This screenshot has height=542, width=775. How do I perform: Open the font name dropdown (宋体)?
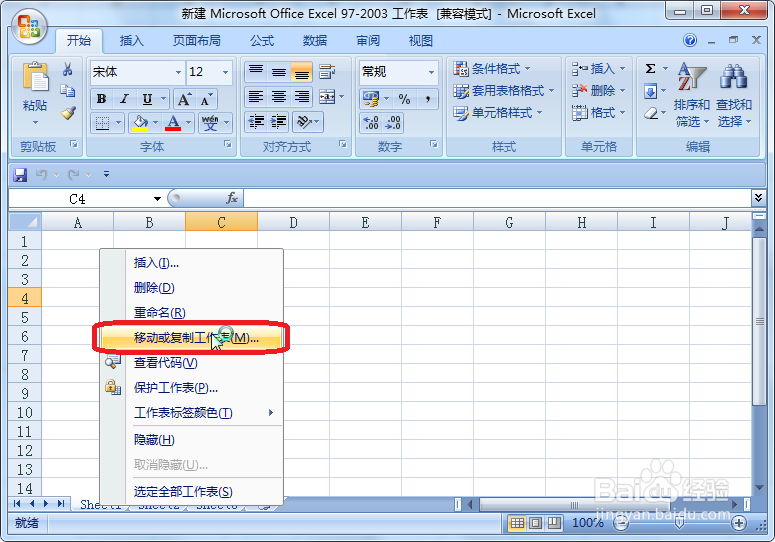tap(178, 72)
